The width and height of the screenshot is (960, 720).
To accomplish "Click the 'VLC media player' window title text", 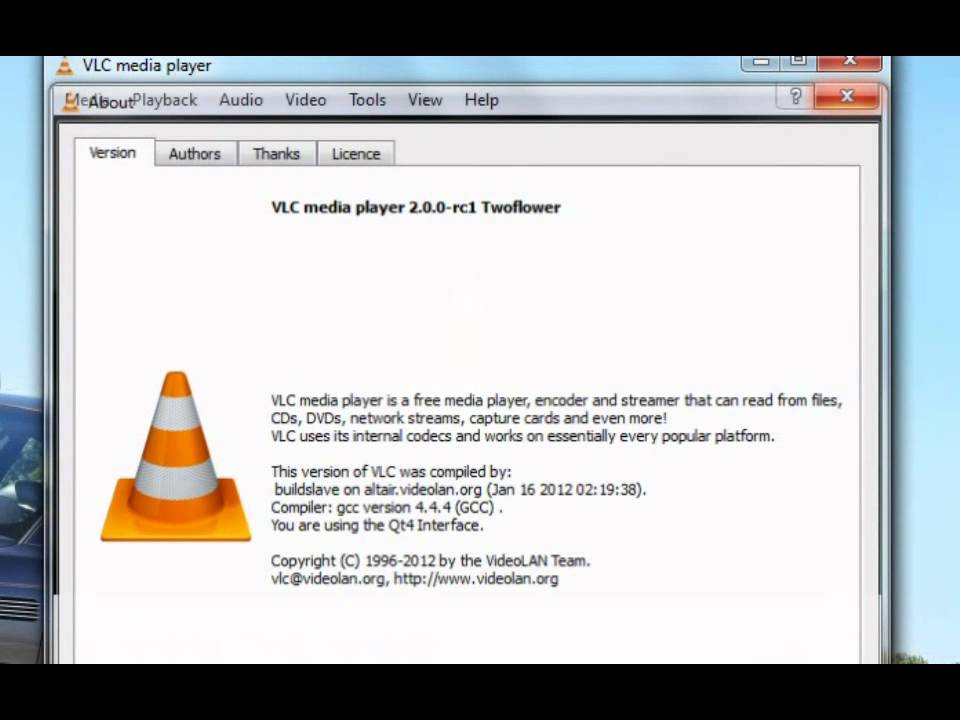I will [147, 66].
